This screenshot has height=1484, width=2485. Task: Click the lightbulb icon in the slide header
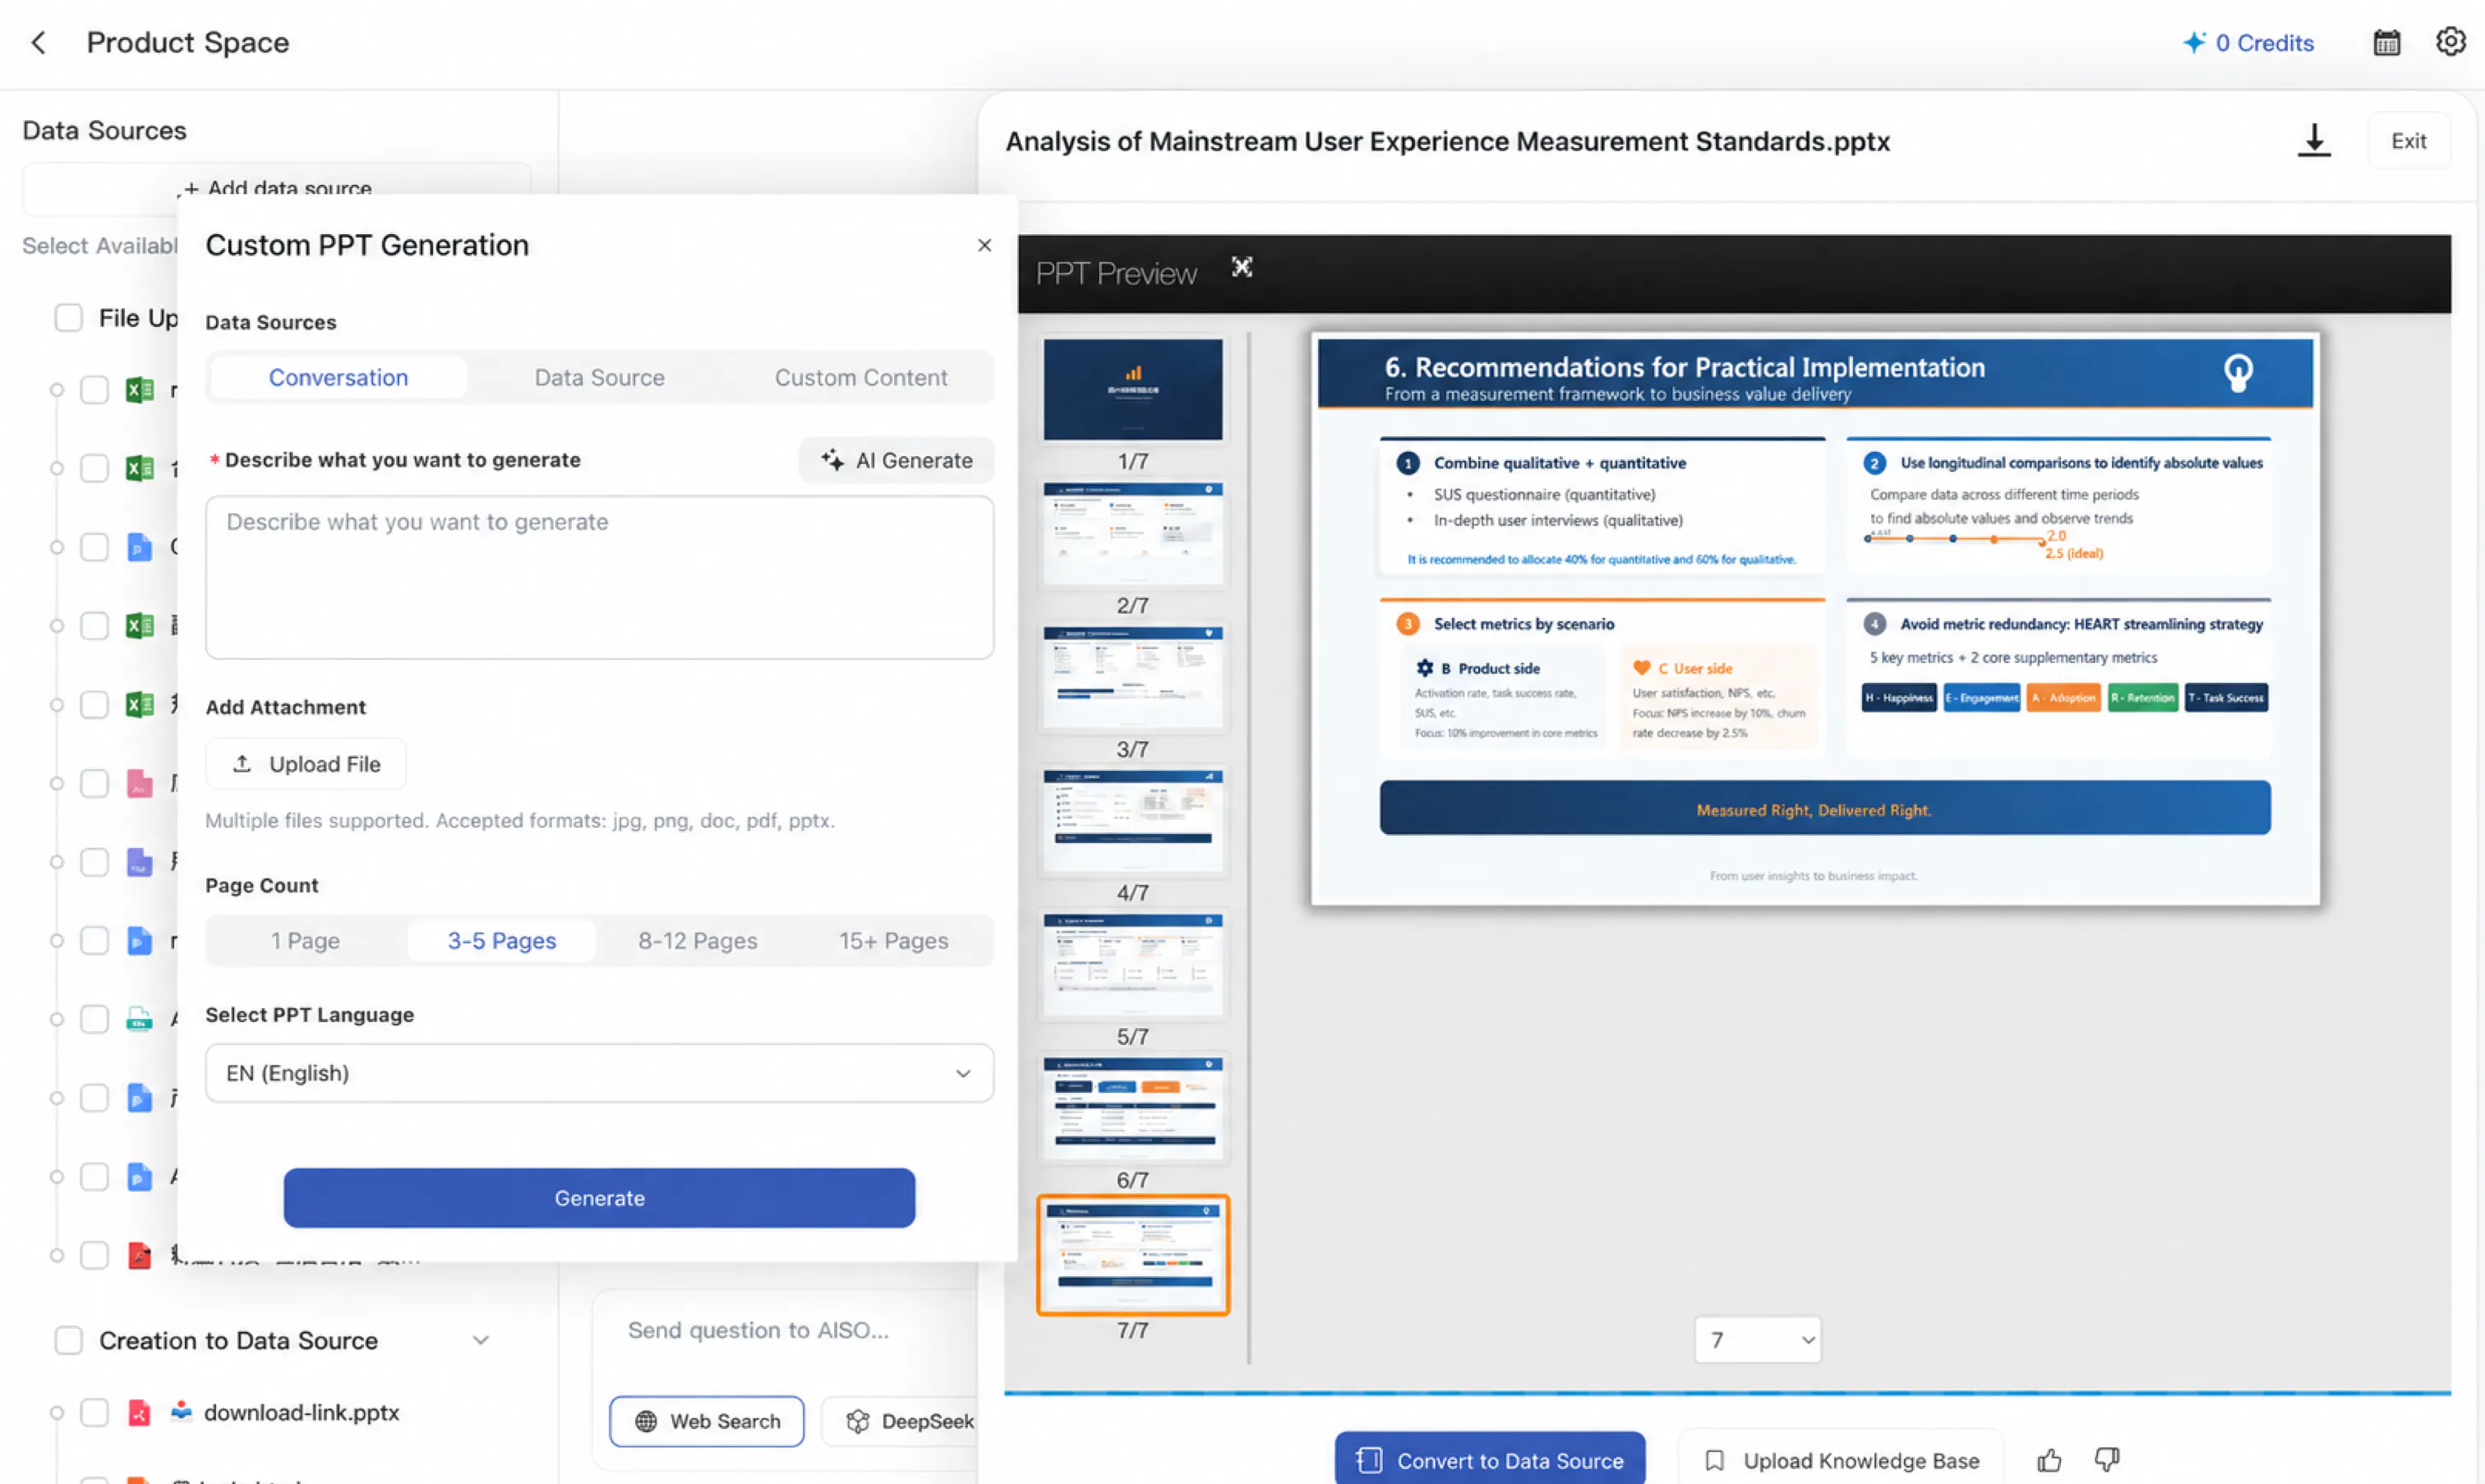click(x=2238, y=373)
